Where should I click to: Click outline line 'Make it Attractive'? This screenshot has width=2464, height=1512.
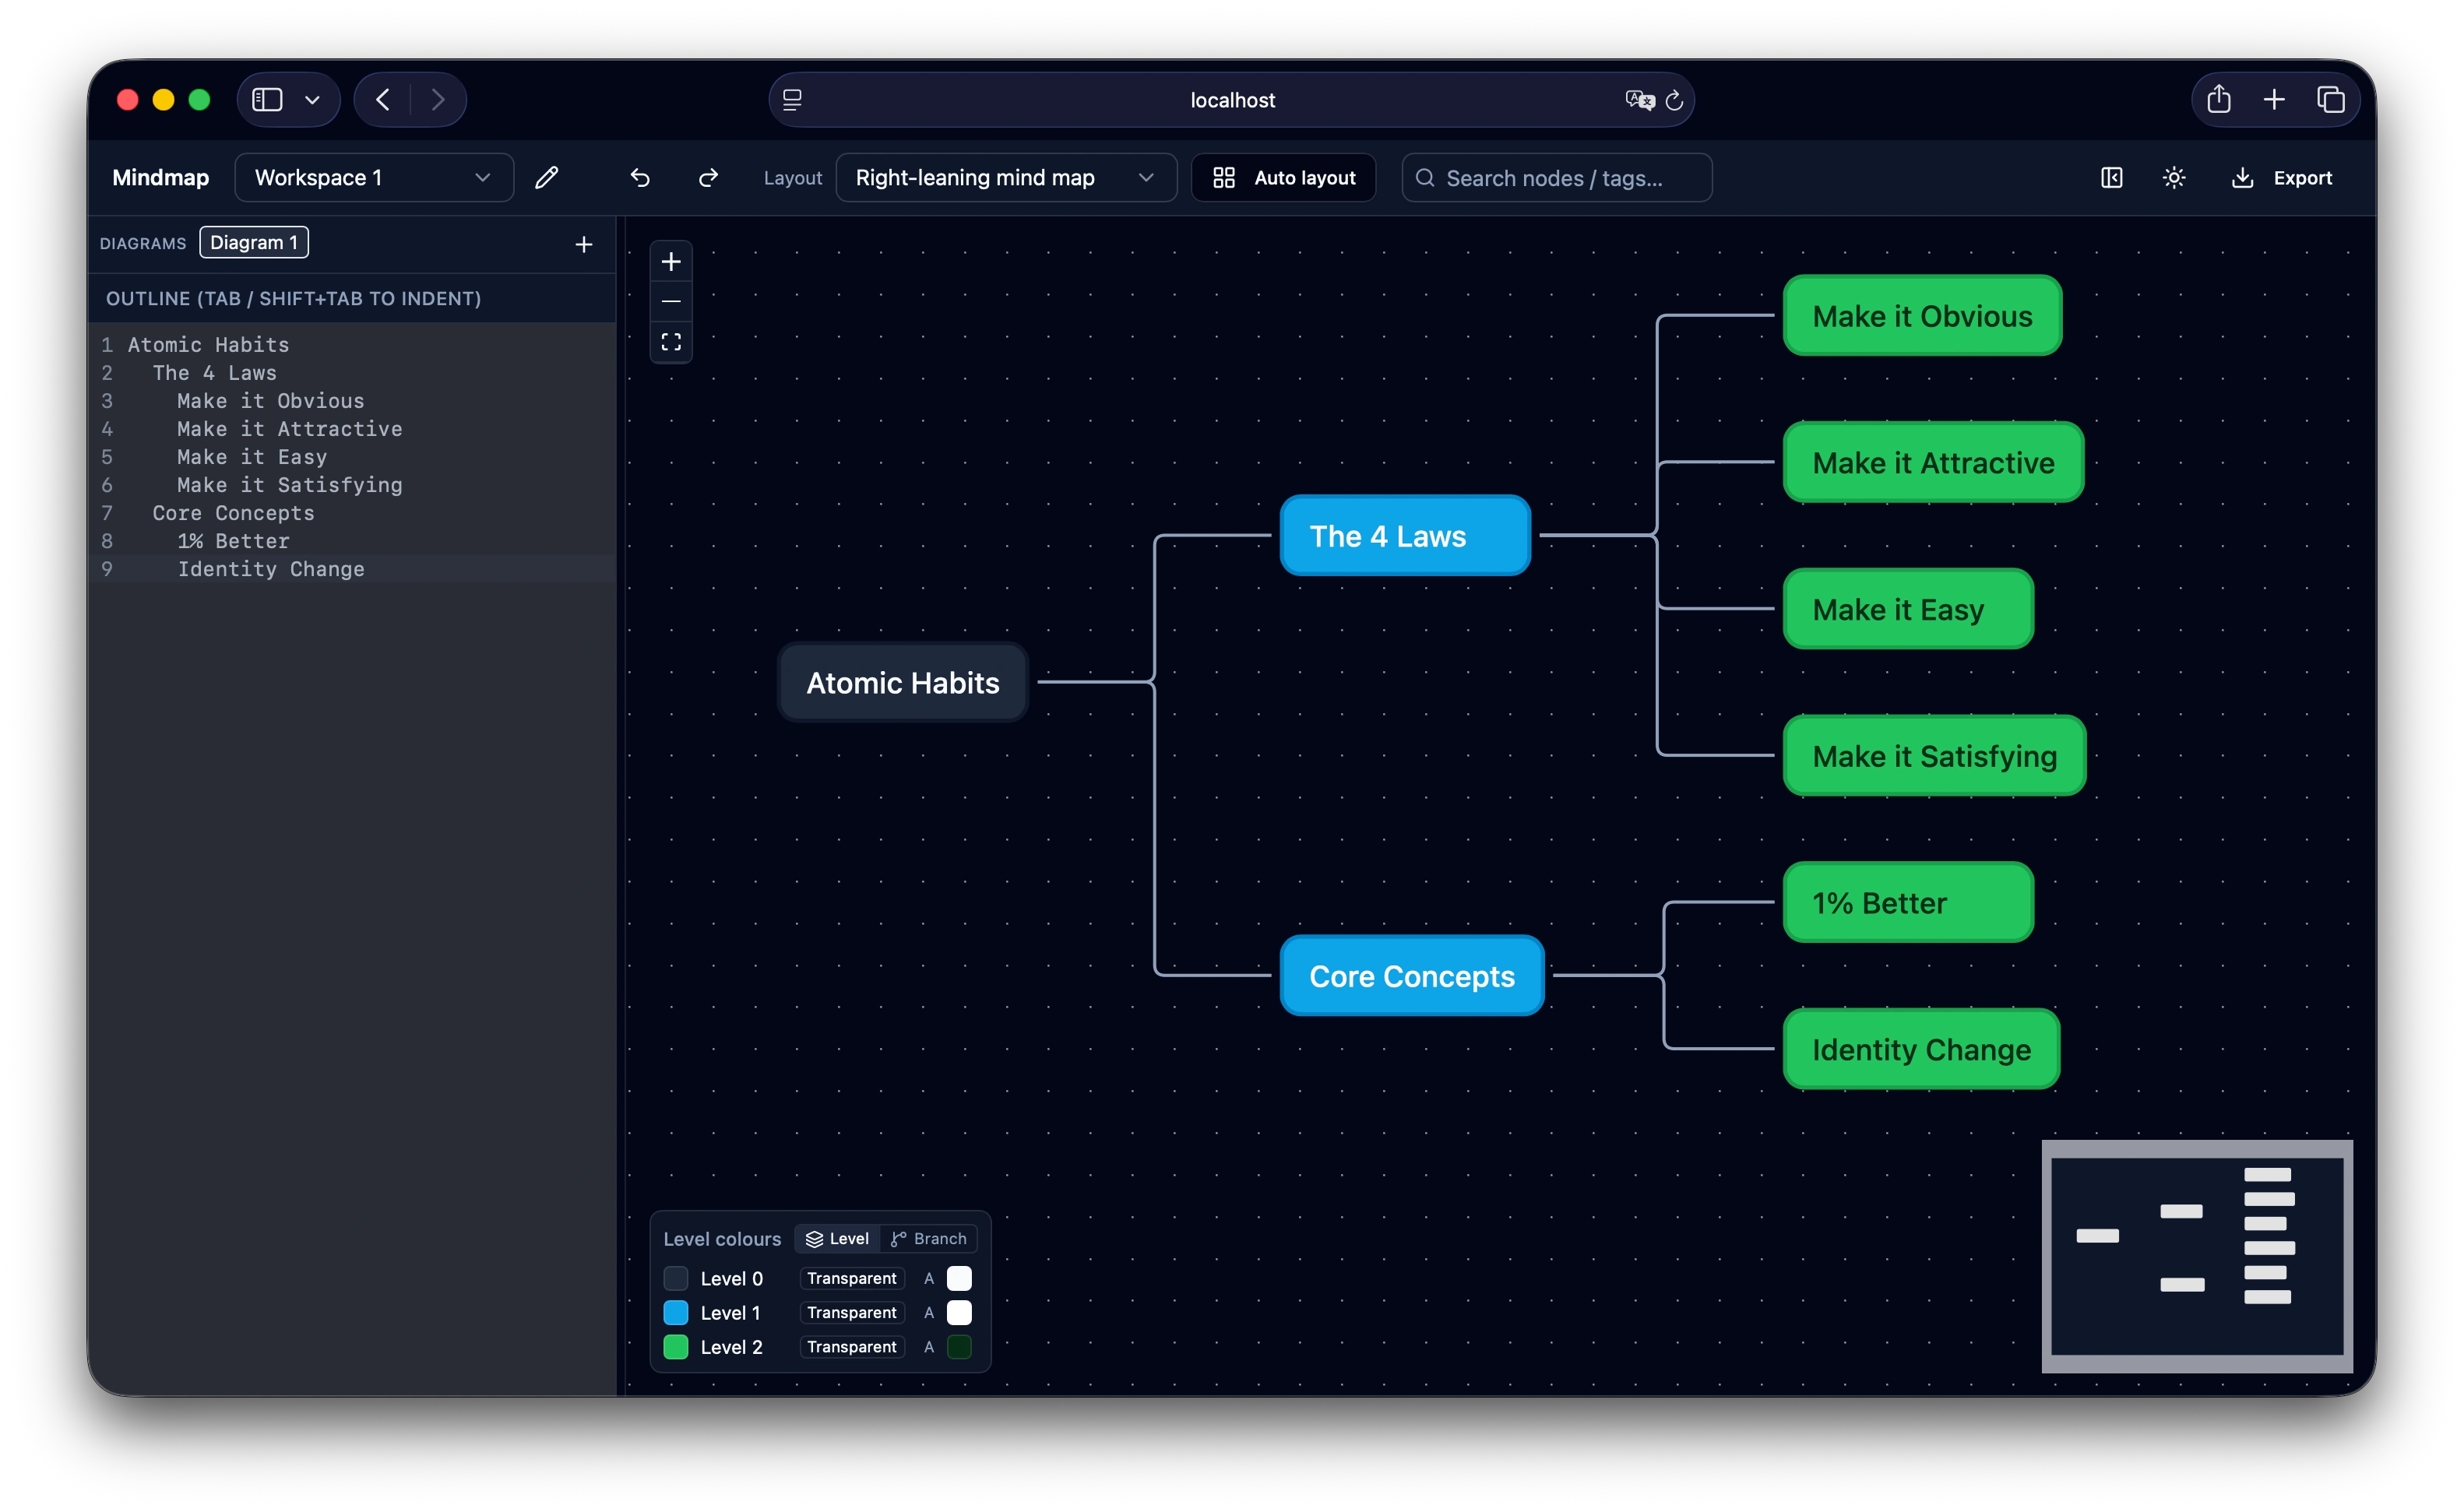(x=289, y=429)
